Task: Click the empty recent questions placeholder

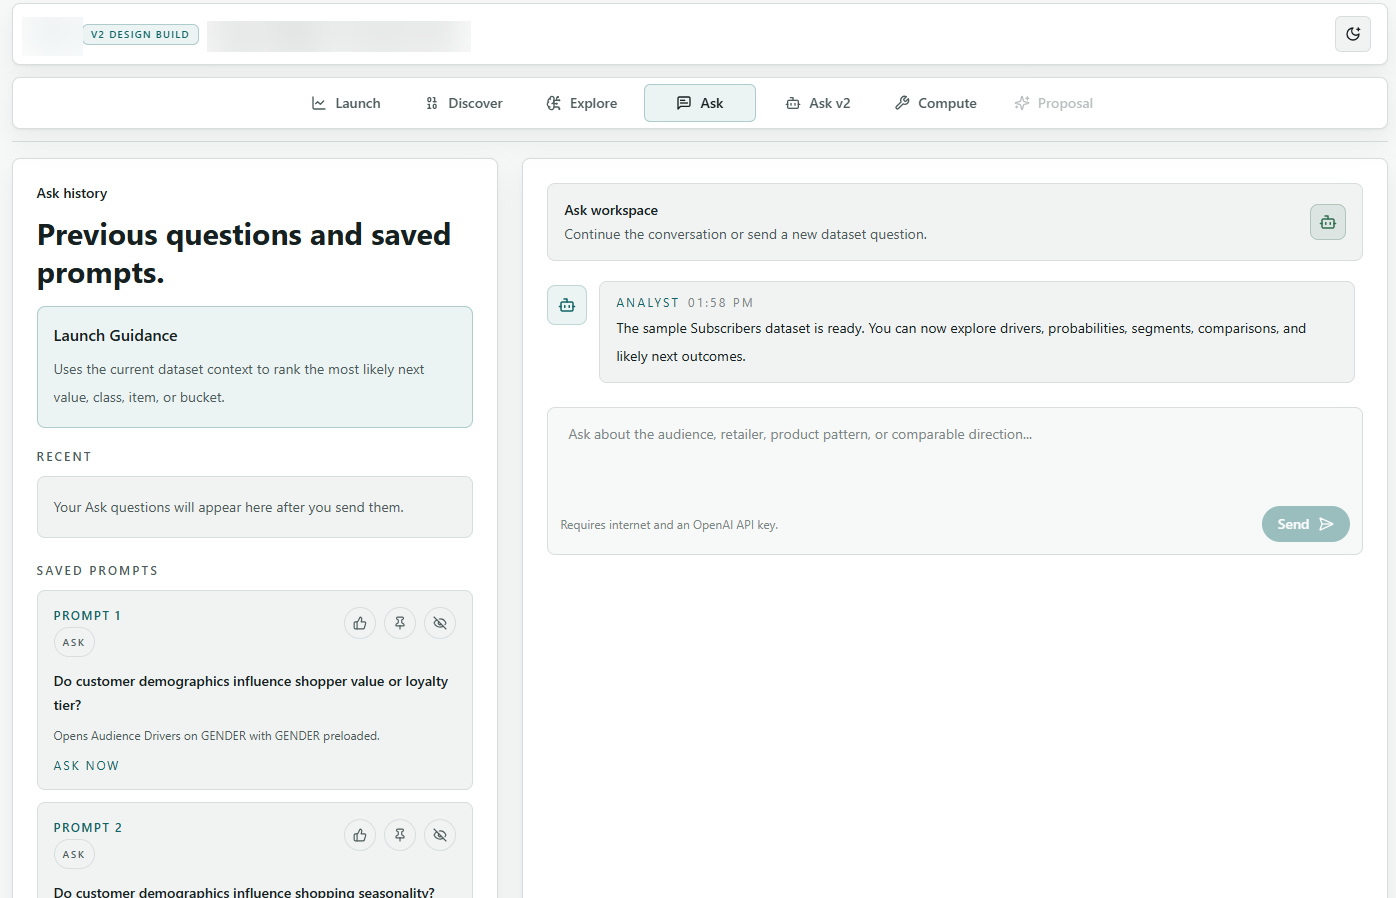Action: [255, 507]
